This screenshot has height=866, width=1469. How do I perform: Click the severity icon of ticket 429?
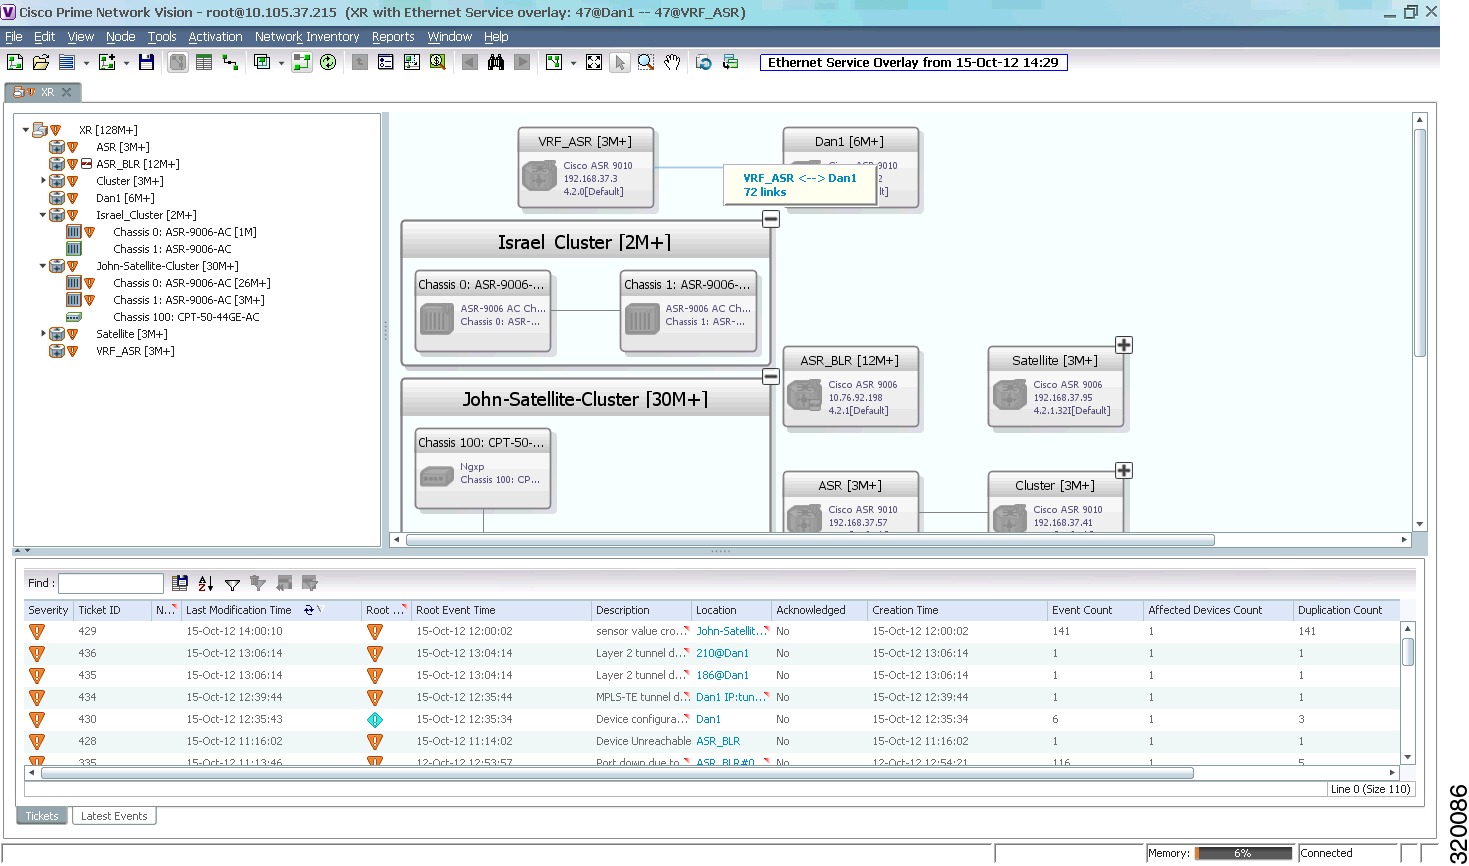[37, 632]
